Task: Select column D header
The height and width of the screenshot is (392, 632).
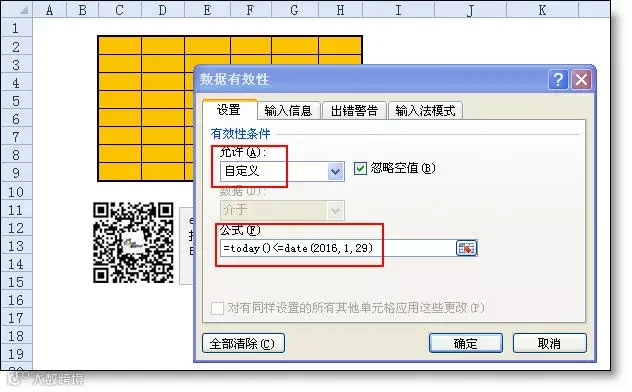Action: point(163,9)
